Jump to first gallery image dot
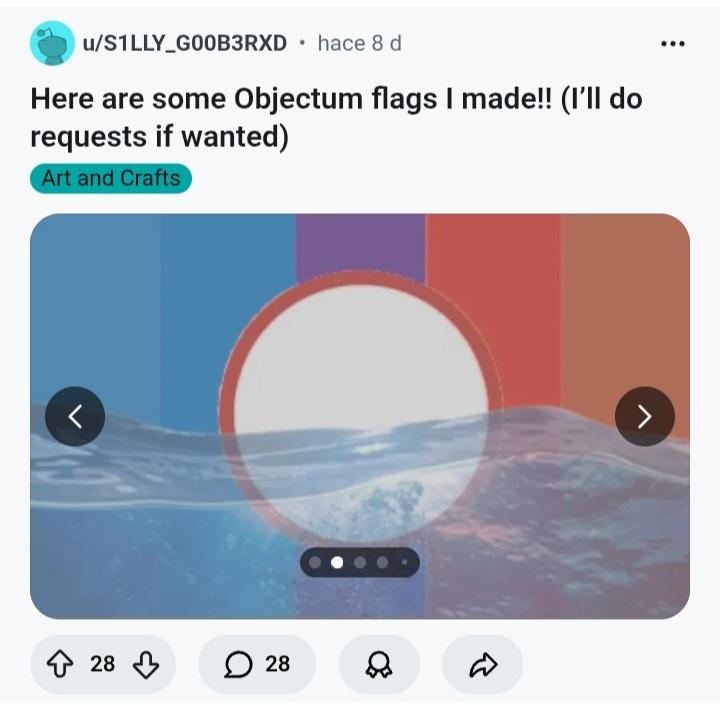Screen dimensions: 720x705 tap(315, 563)
